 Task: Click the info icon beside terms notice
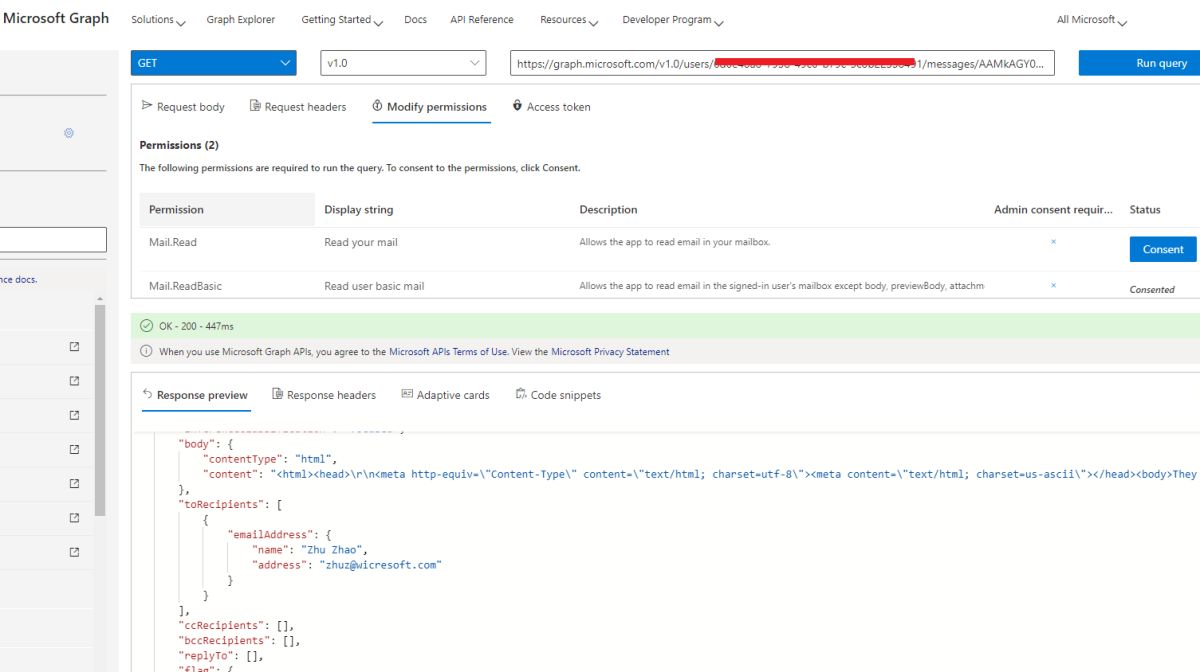tap(147, 352)
